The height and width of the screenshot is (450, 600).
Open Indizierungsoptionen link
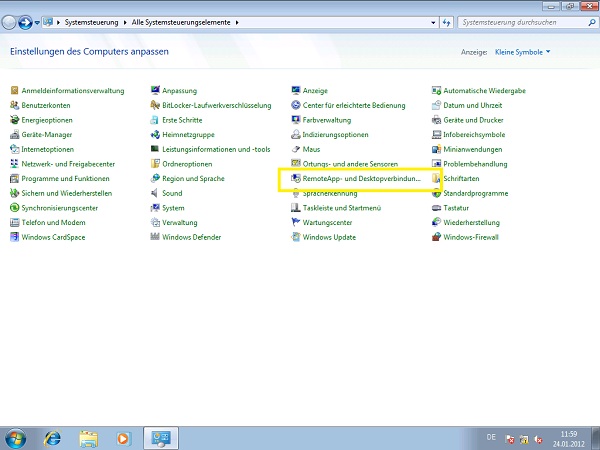(x=336, y=135)
